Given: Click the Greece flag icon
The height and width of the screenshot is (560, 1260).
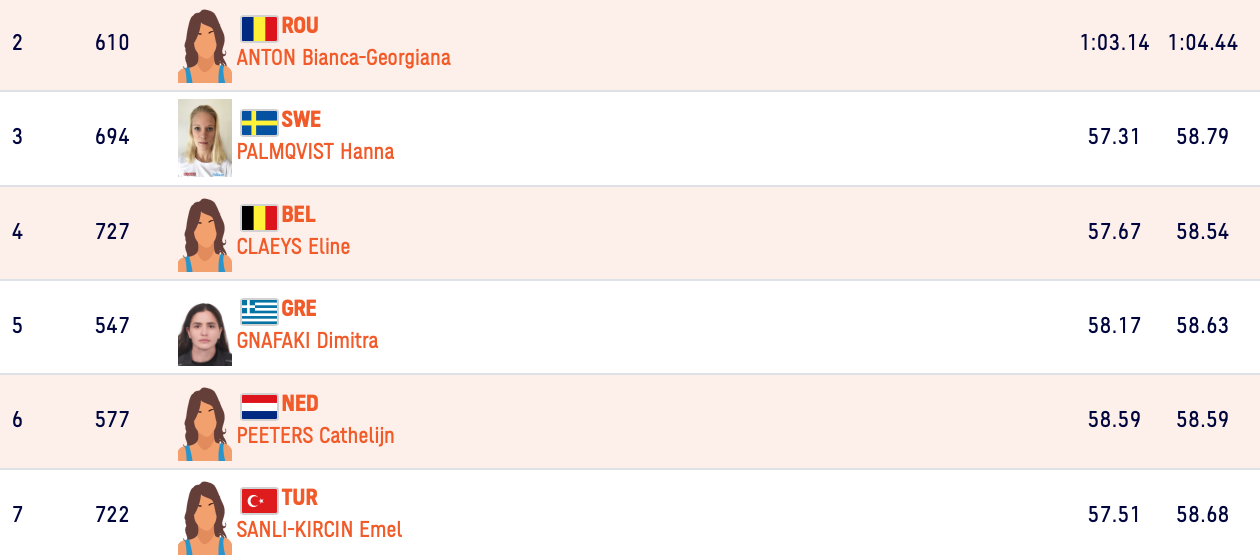Looking at the screenshot, I should 259,311.
